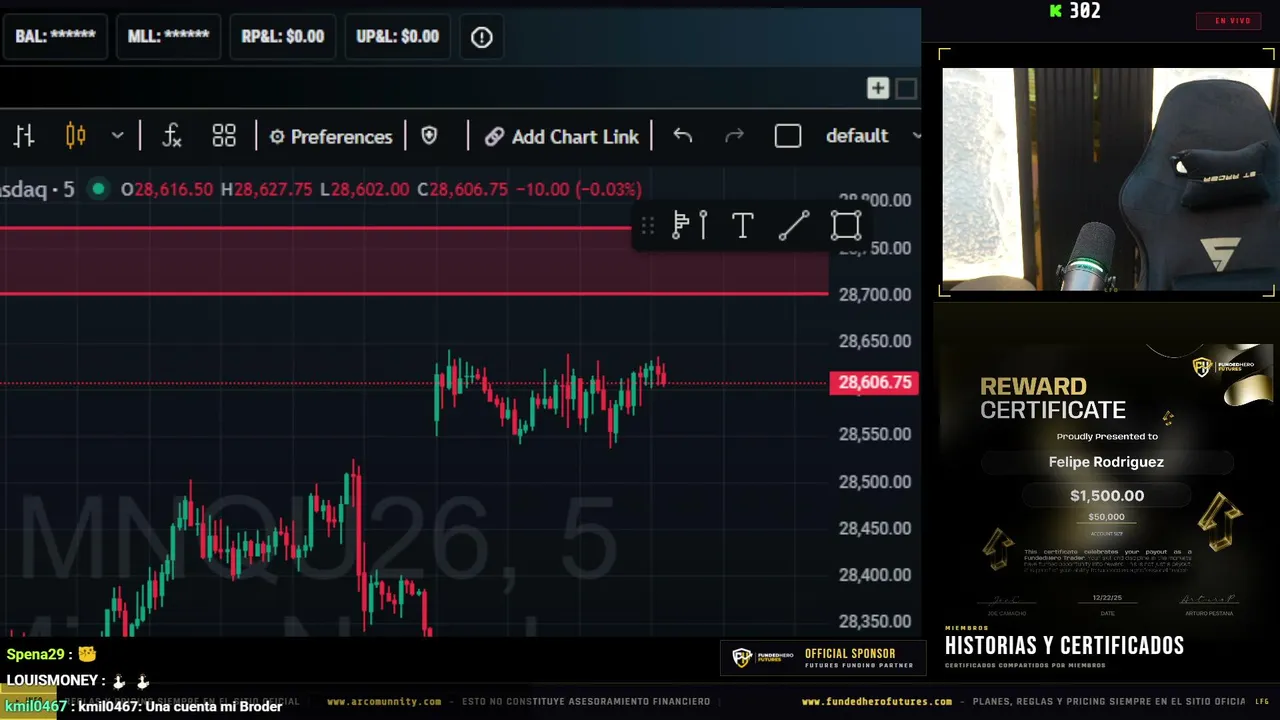
Task: Click the -10.00 (-0.03%) change text
Action: [x=579, y=189]
